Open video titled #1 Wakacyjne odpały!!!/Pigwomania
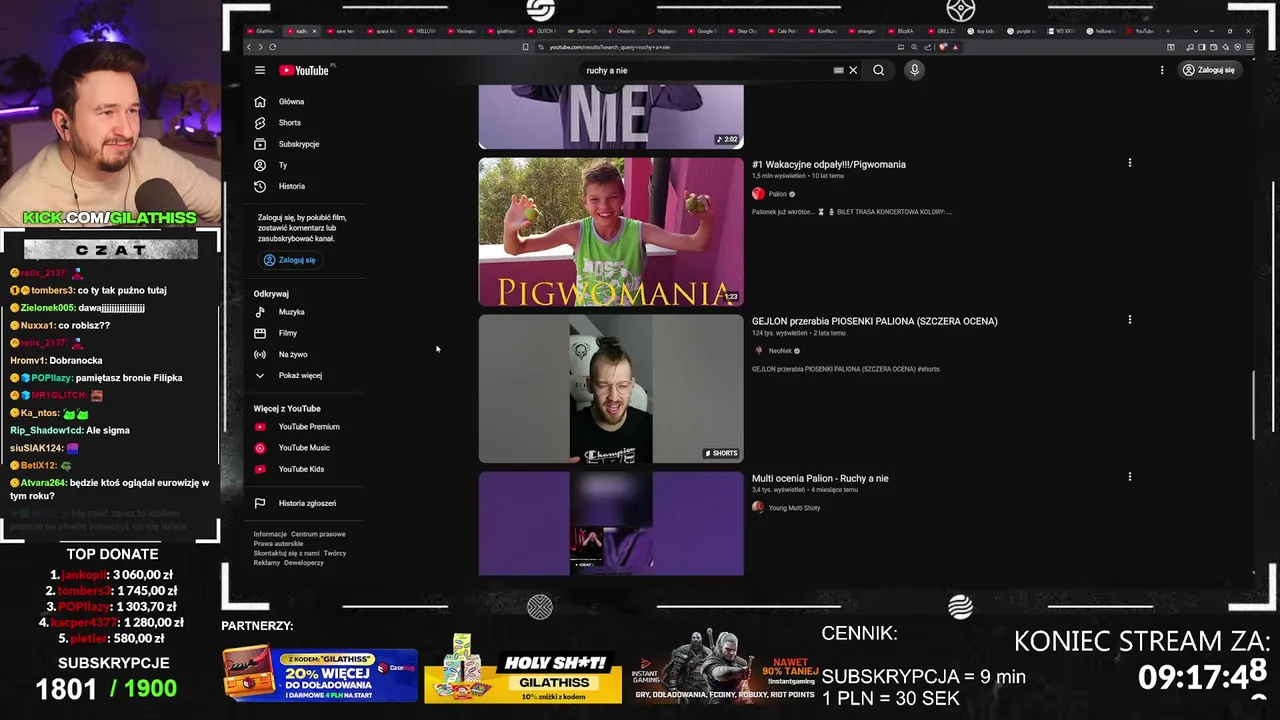The width and height of the screenshot is (1280, 720). pyautogui.click(x=829, y=164)
